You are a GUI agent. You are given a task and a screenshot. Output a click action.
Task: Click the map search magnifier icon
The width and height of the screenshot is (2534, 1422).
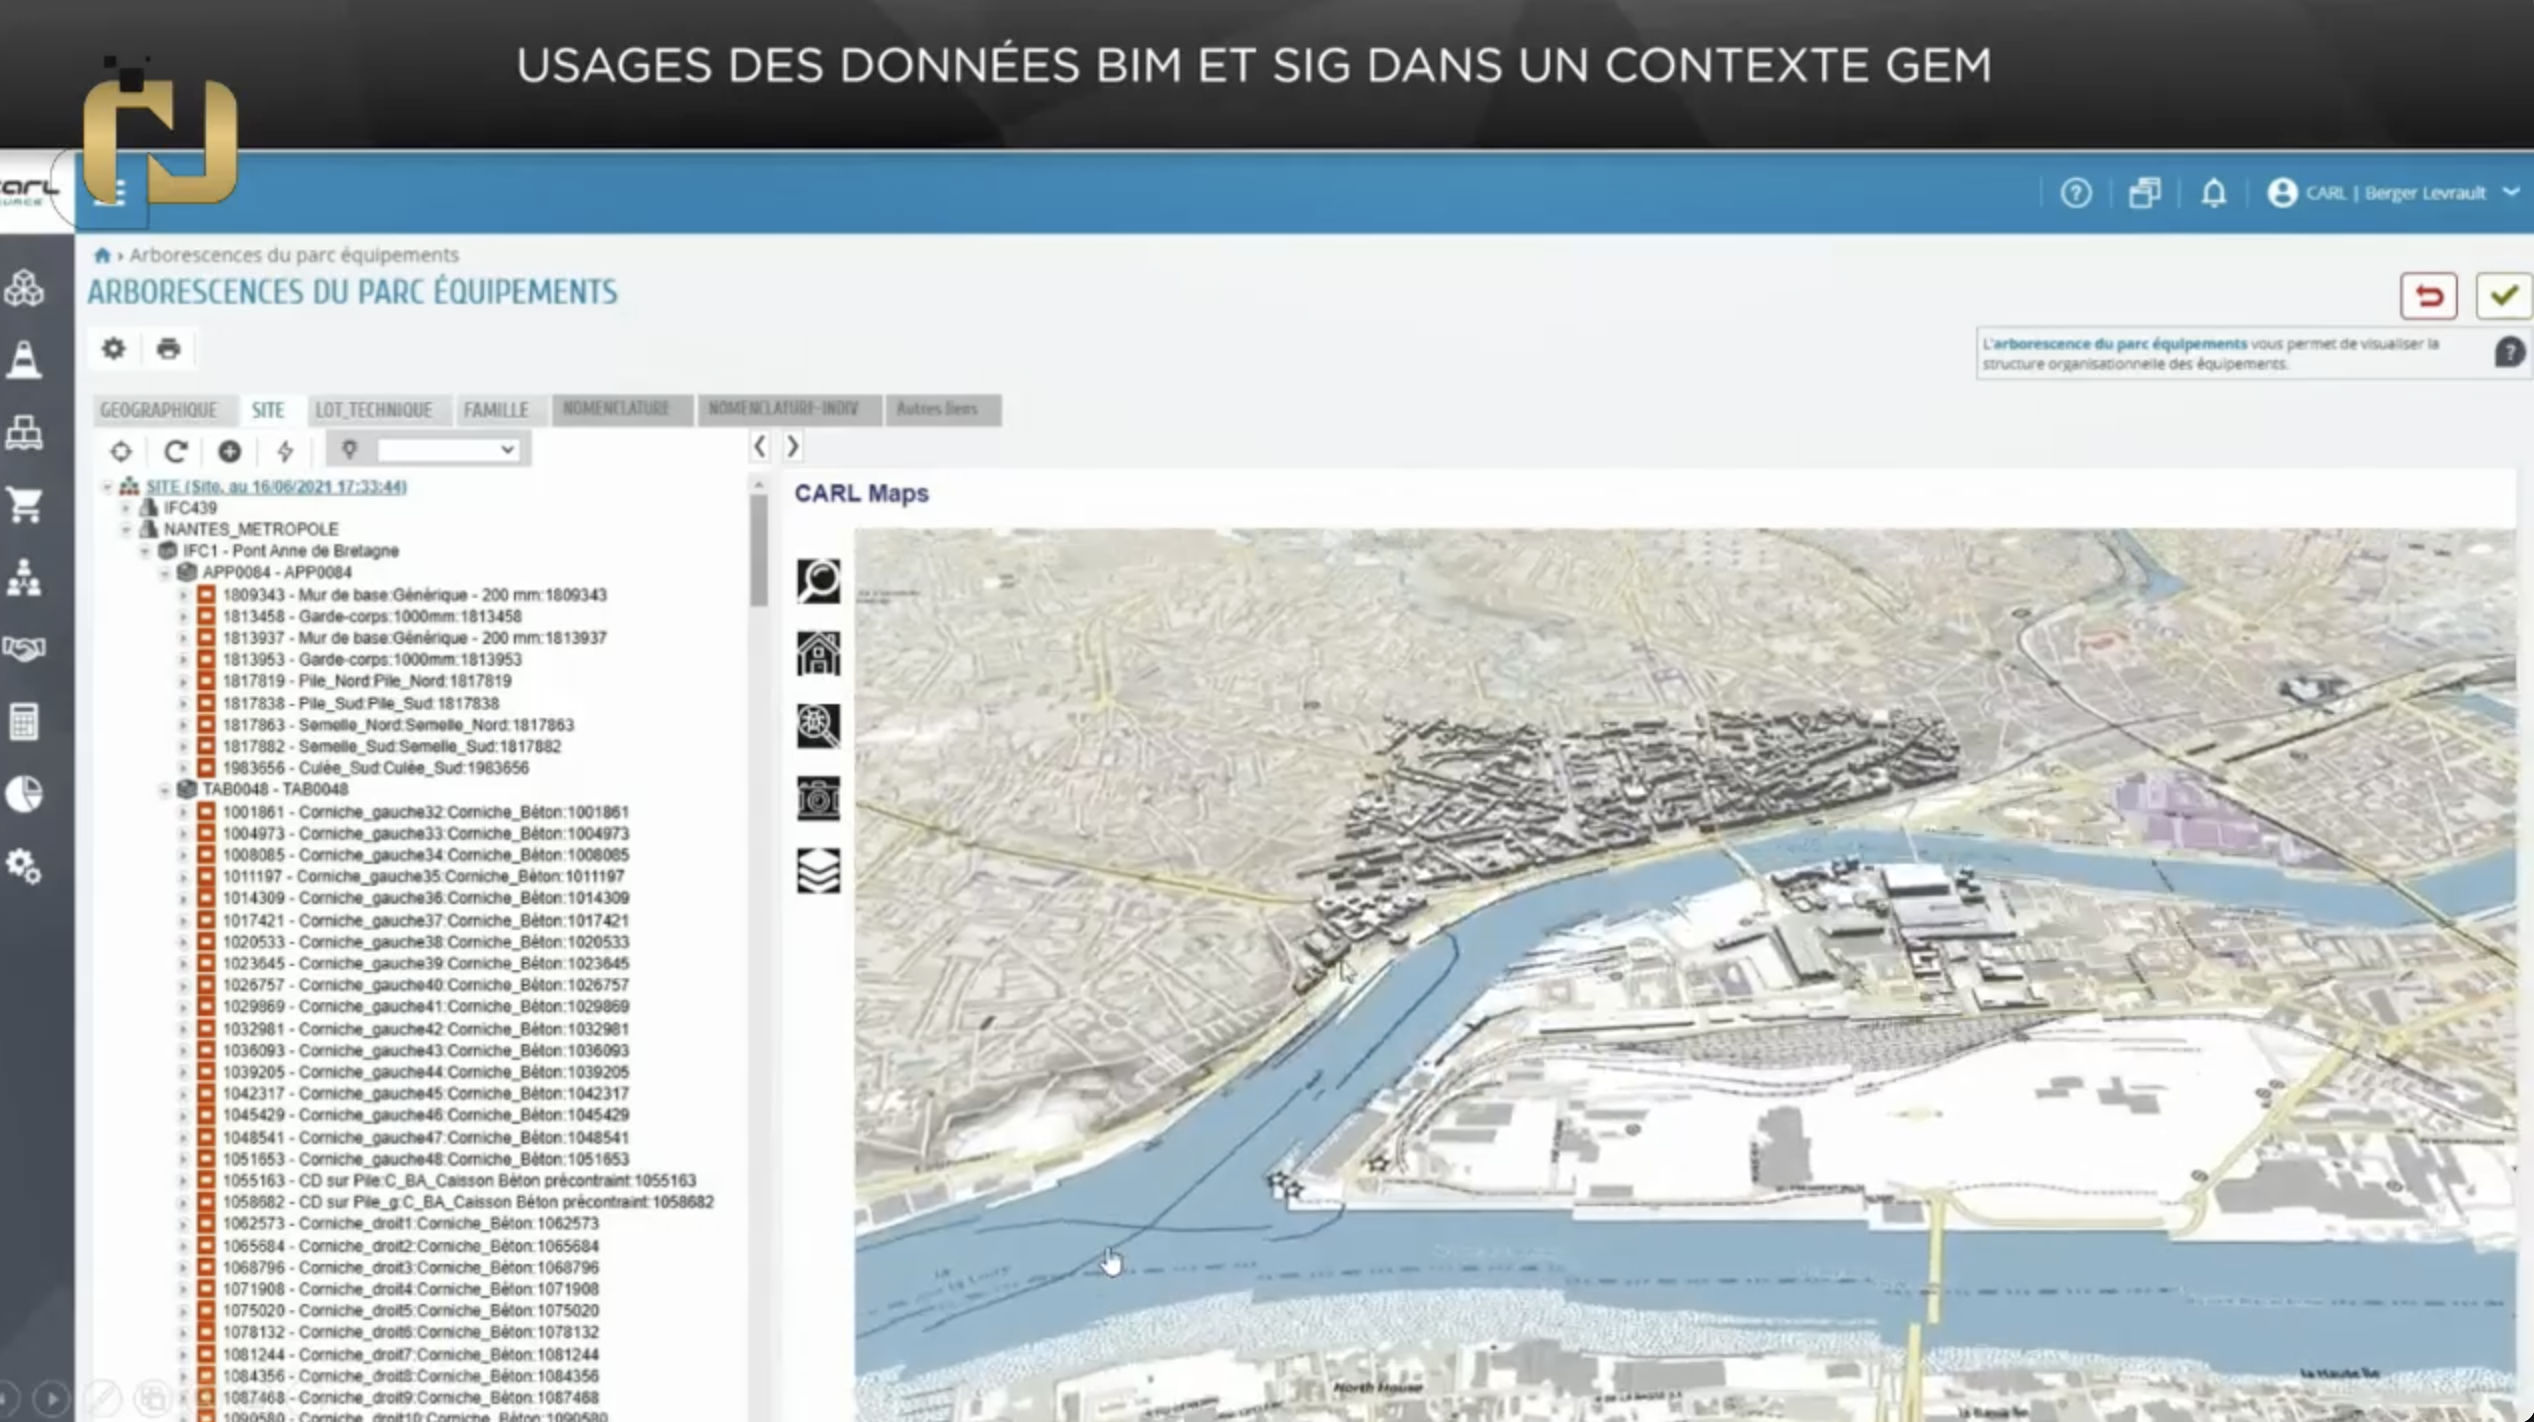click(x=818, y=581)
